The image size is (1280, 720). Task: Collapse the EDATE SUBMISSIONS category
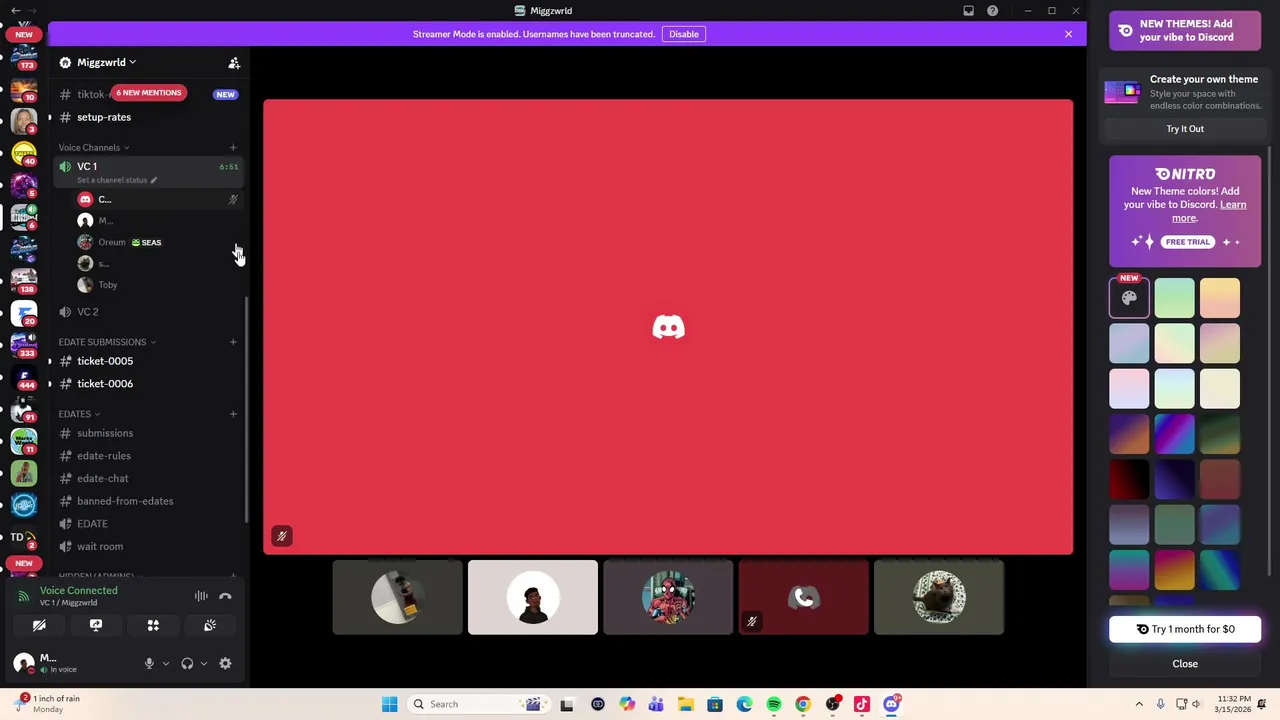pos(107,342)
